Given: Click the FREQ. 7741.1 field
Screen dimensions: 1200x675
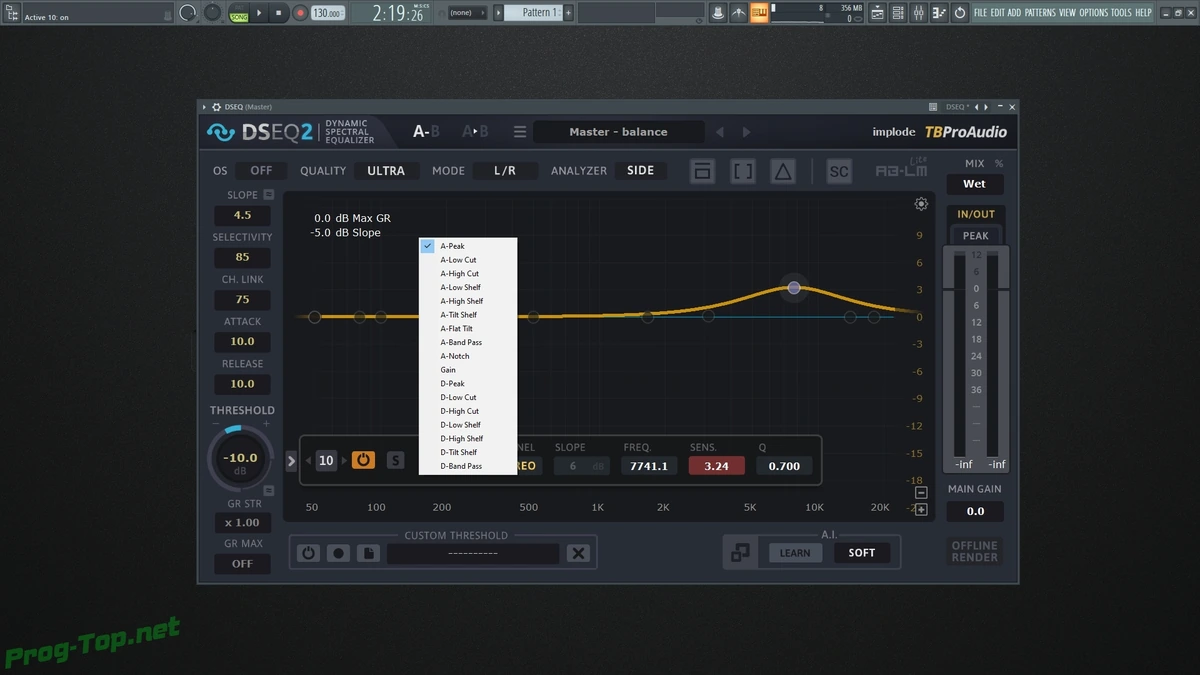Looking at the screenshot, I should point(649,466).
